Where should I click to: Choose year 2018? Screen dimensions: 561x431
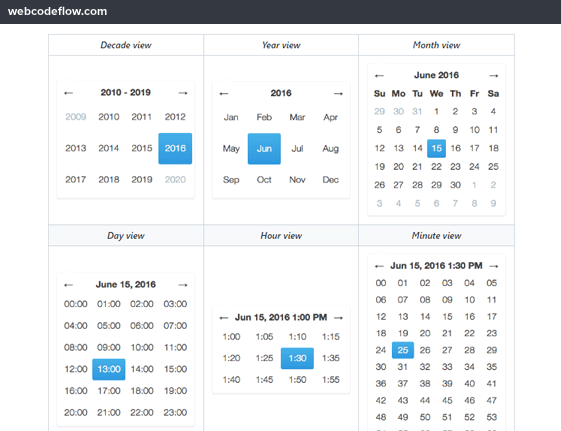pos(109,180)
